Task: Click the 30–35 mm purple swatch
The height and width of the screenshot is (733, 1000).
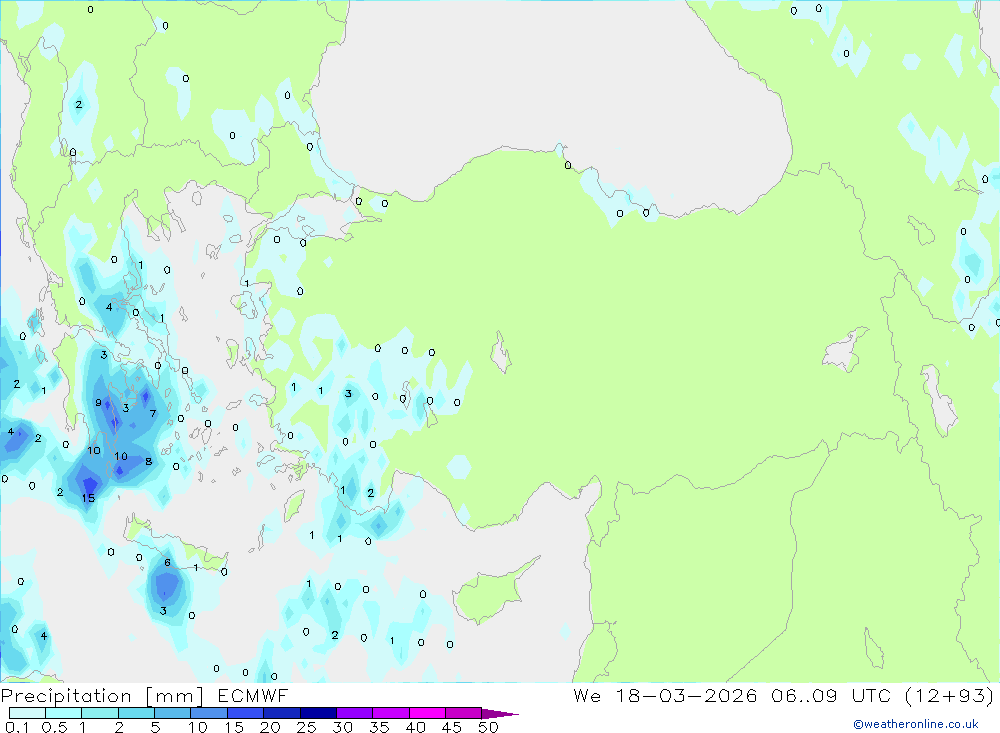Action: coord(355,713)
